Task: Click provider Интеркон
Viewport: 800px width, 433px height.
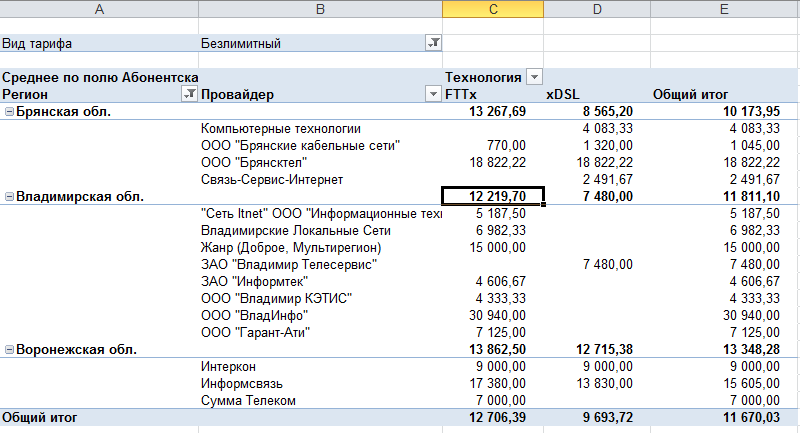Action: point(228,367)
